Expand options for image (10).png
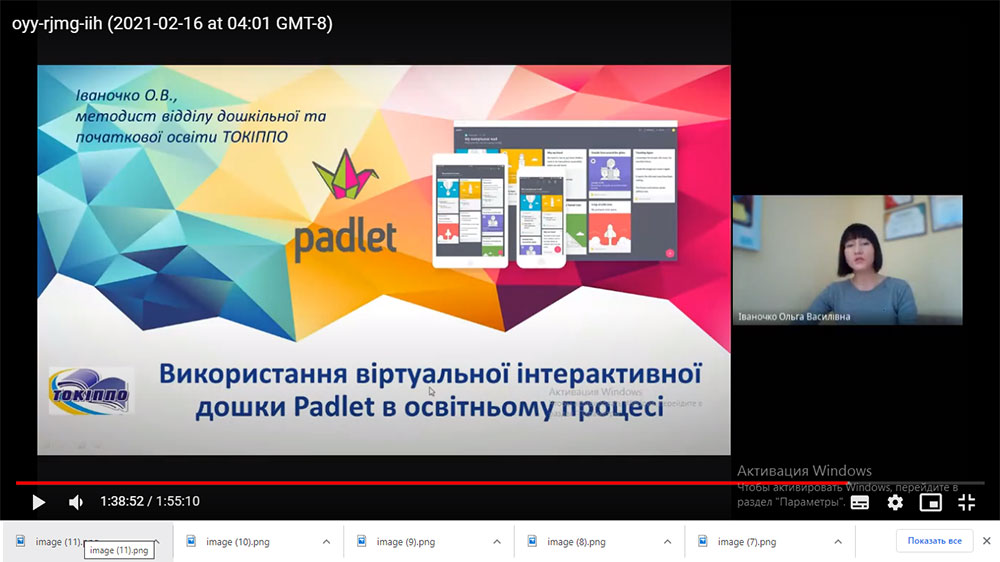The width and height of the screenshot is (1000, 562). 327,542
